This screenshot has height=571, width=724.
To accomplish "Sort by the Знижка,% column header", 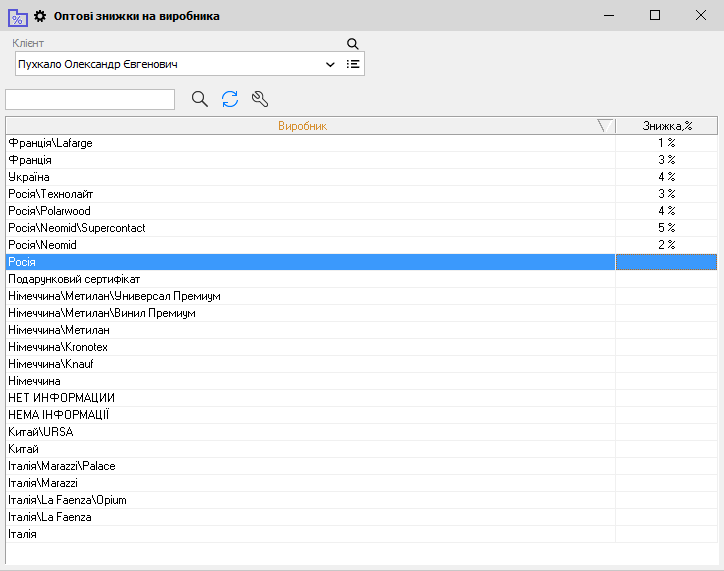I will (x=667, y=126).
